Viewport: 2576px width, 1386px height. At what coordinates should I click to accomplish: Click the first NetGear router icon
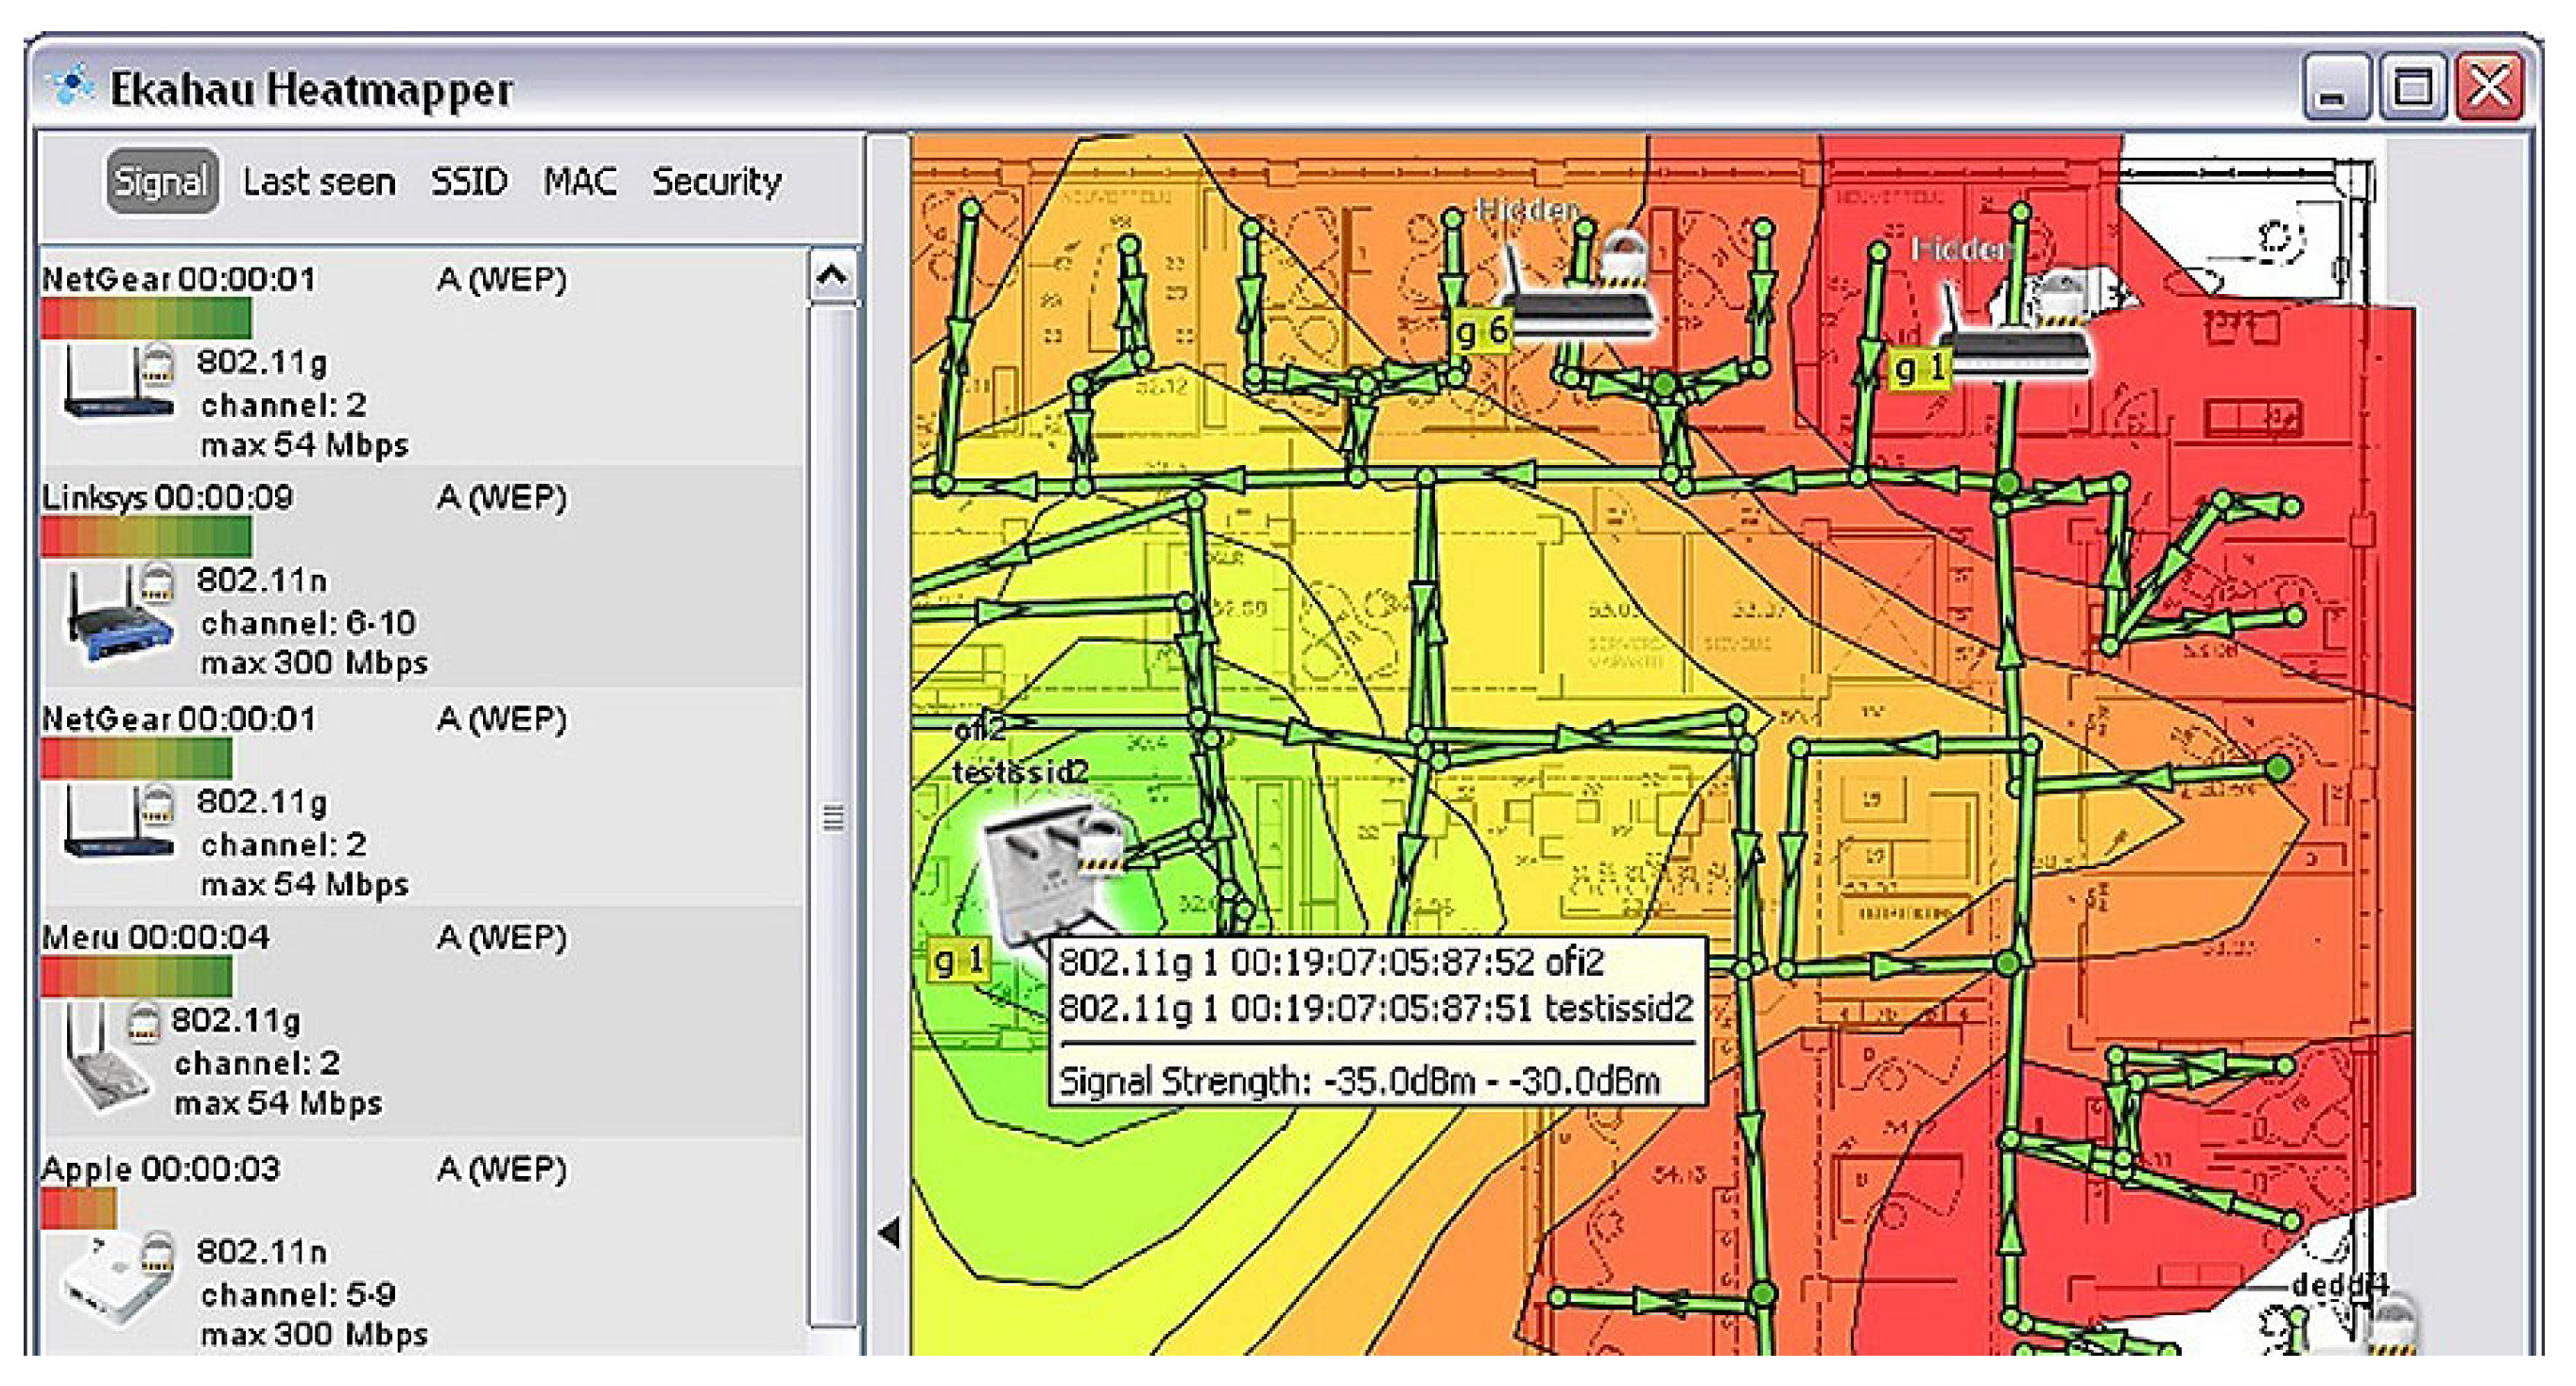(x=118, y=385)
